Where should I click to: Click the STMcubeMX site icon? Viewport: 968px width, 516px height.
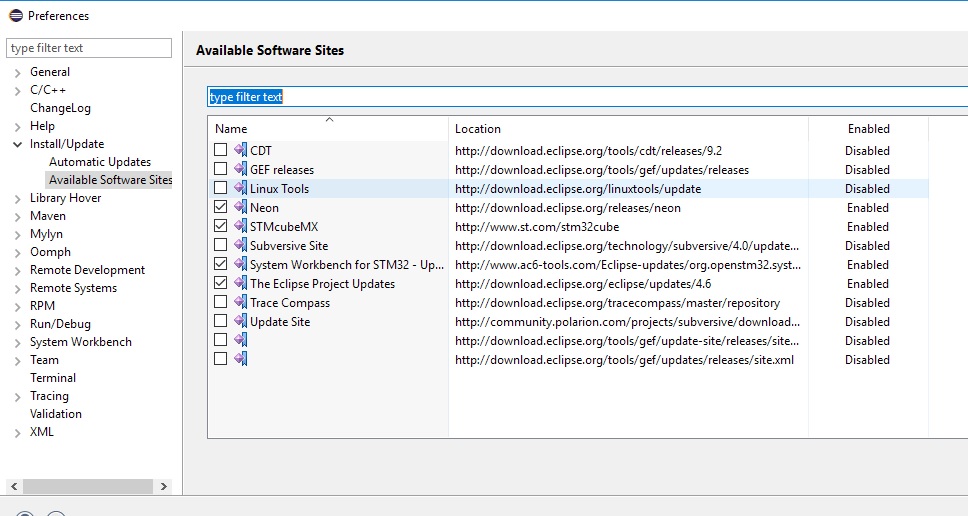coord(240,227)
